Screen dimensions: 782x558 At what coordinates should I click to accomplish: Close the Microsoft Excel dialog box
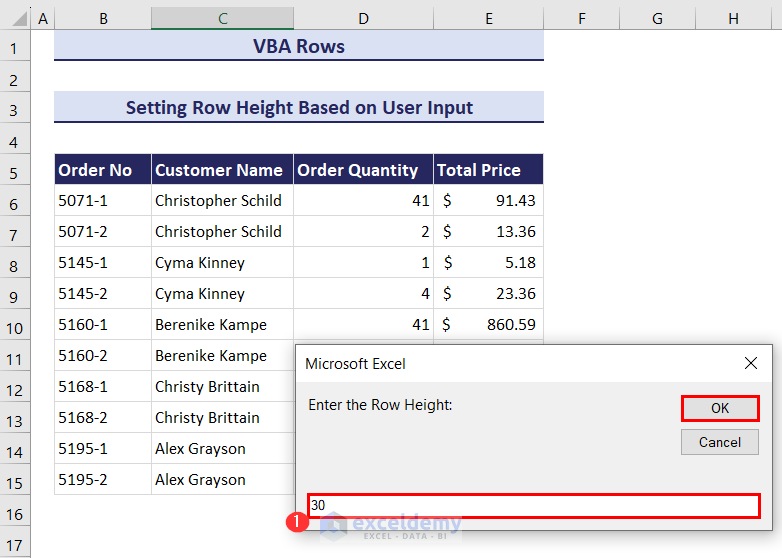tap(751, 364)
